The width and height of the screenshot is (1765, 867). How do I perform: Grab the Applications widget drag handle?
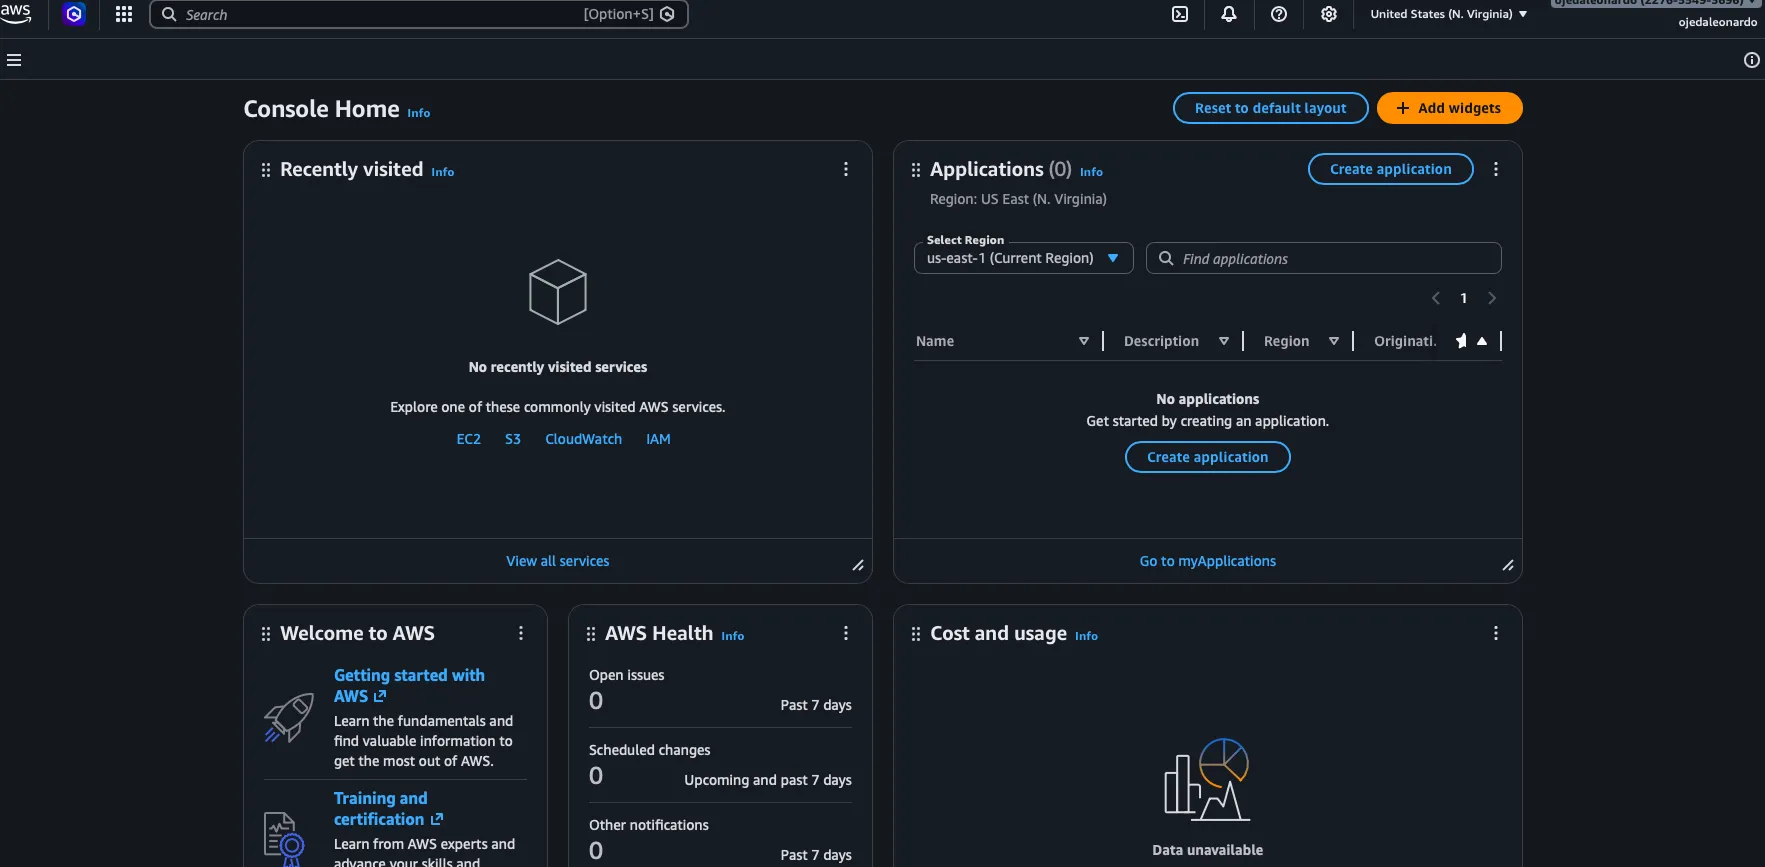point(916,170)
